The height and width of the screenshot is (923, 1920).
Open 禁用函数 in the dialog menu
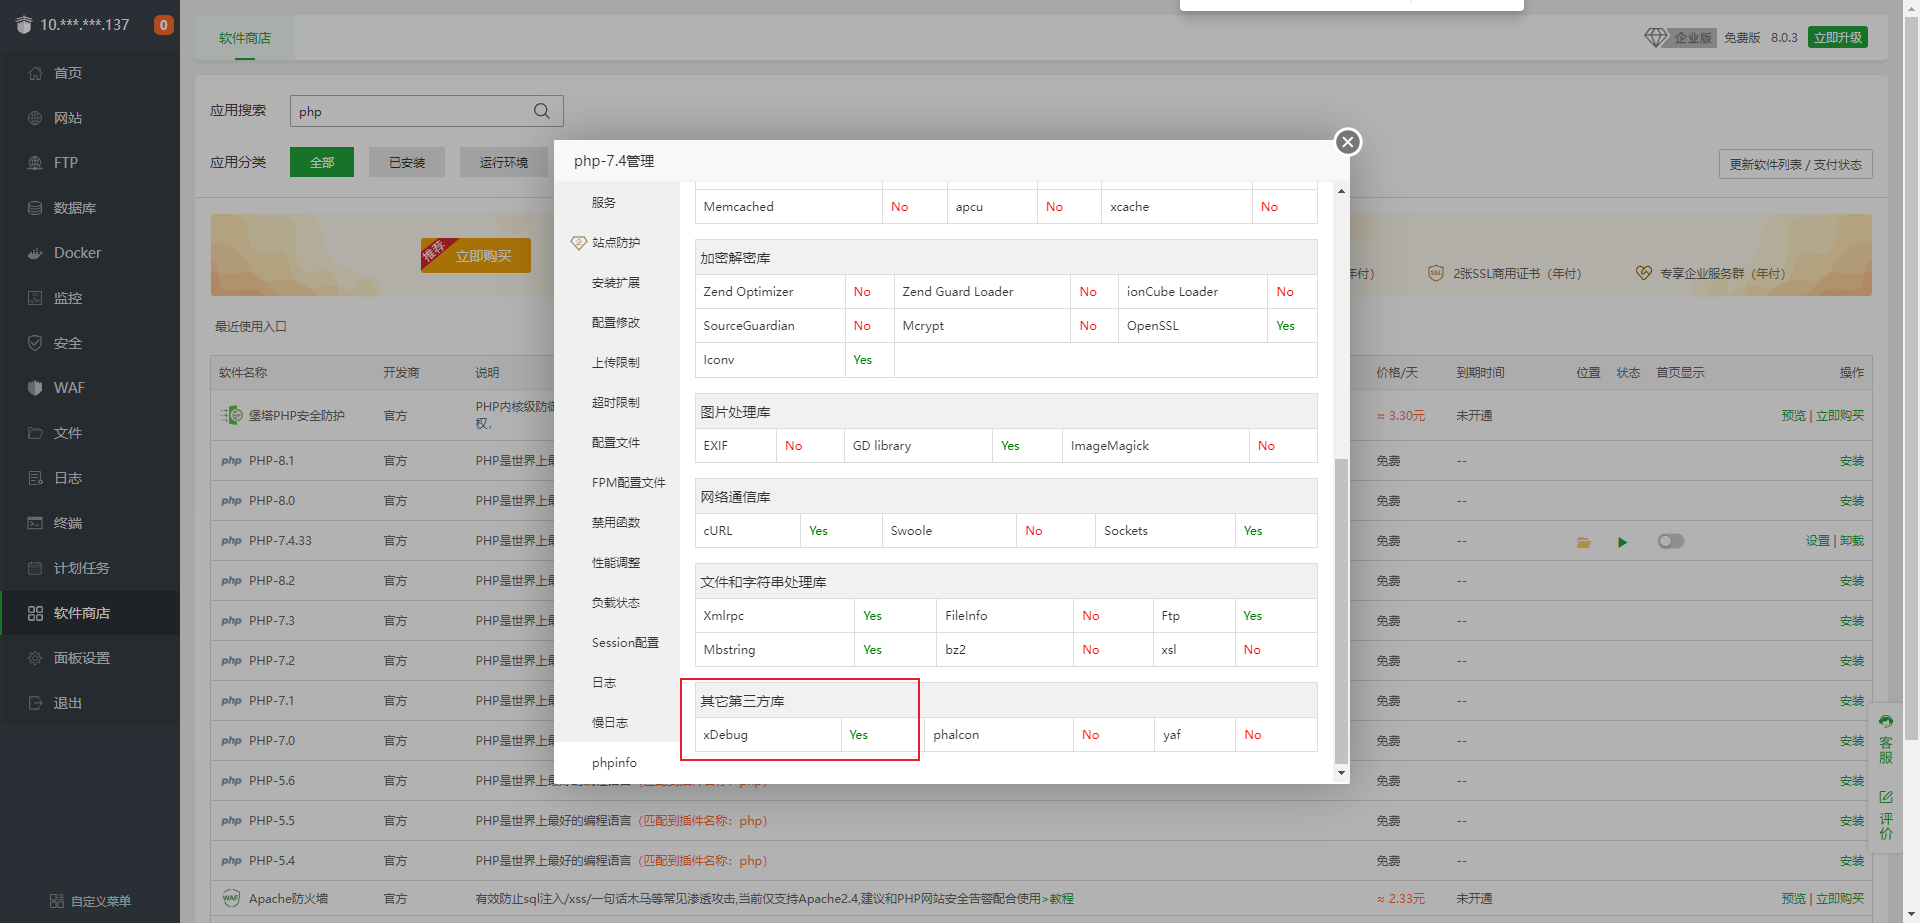[x=616, y=522]
